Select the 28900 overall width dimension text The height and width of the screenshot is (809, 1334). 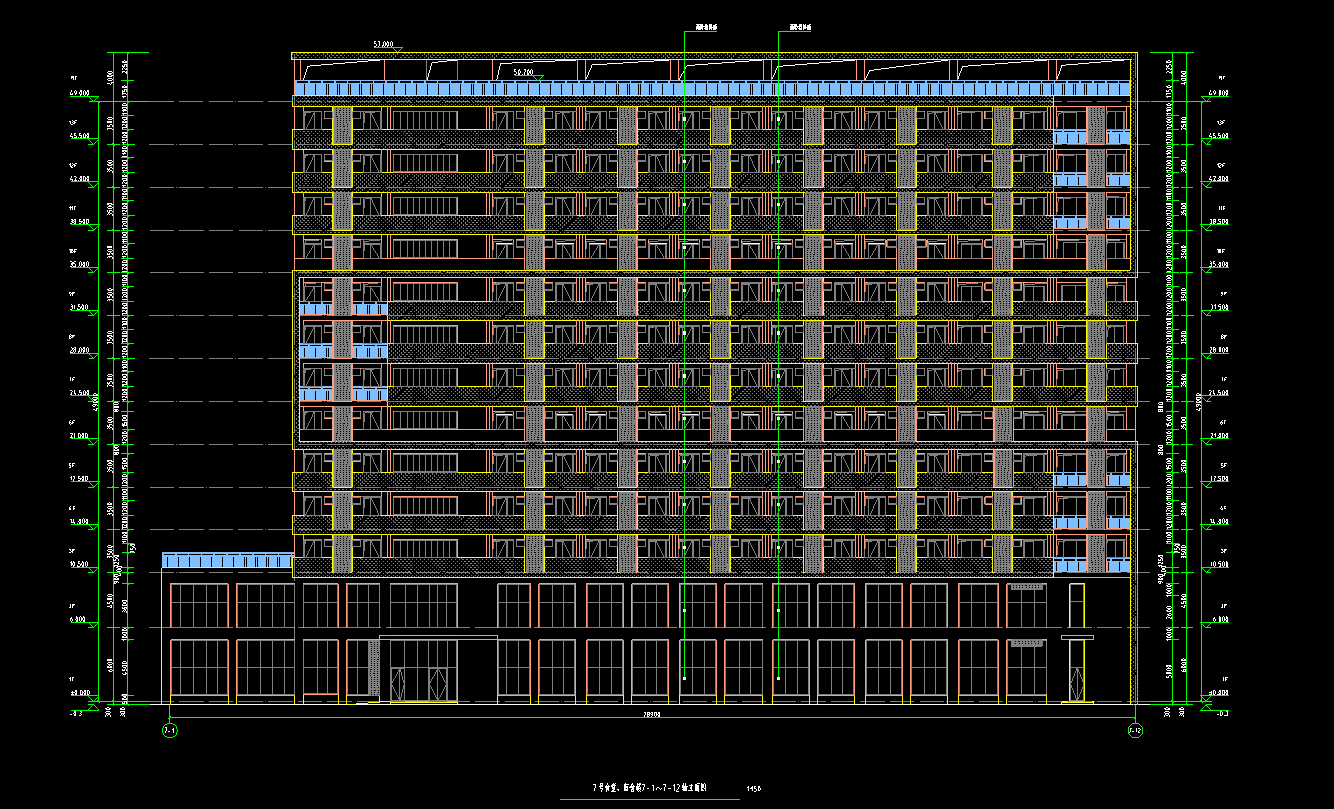(x=652, y=715)
